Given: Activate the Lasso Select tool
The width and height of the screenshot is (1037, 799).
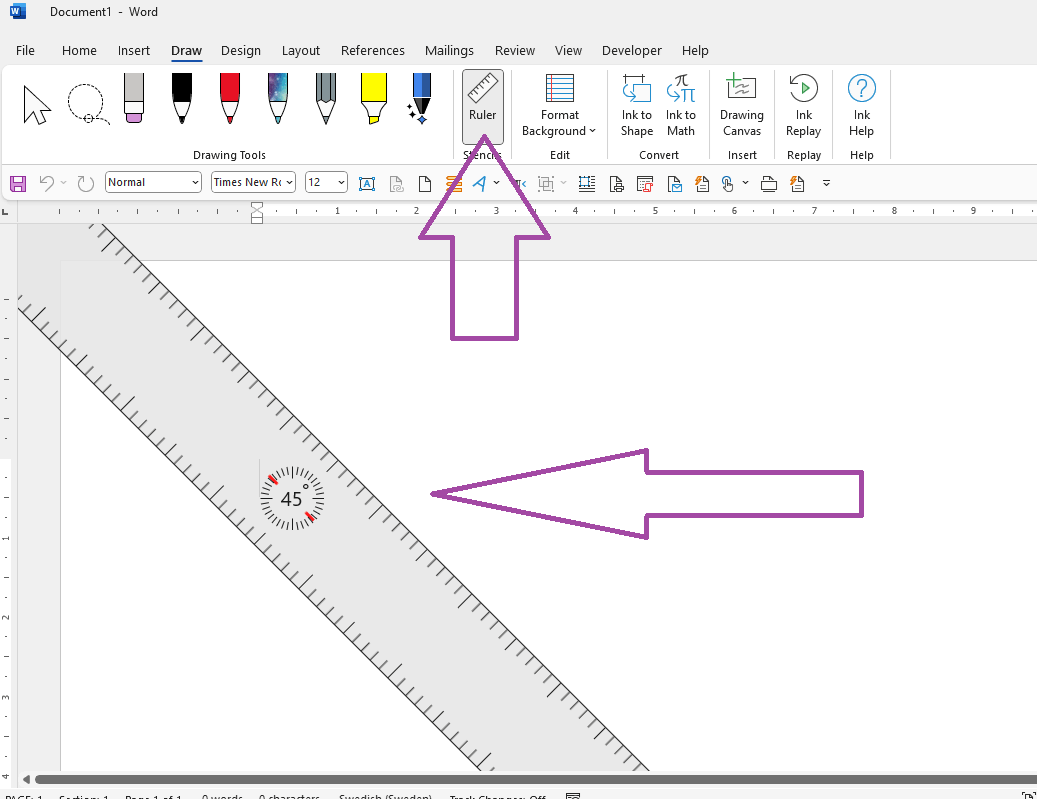Looking at the screenshot, I should coord(87,104).
